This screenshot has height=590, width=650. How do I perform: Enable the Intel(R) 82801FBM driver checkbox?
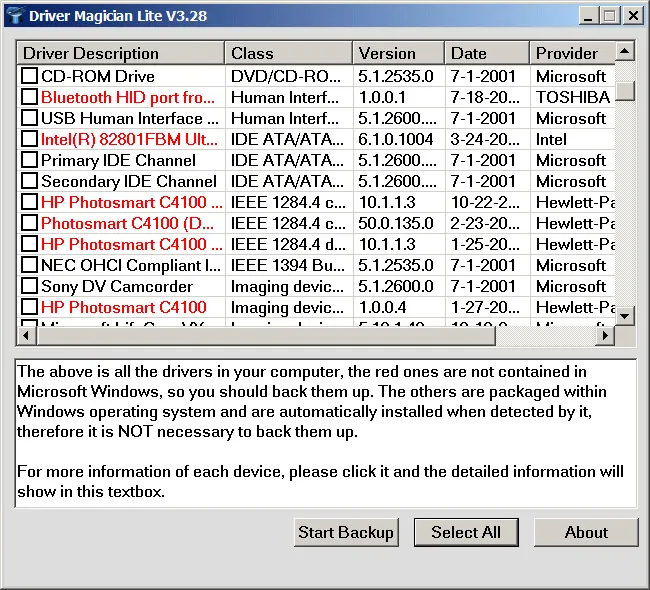point(30,139)
